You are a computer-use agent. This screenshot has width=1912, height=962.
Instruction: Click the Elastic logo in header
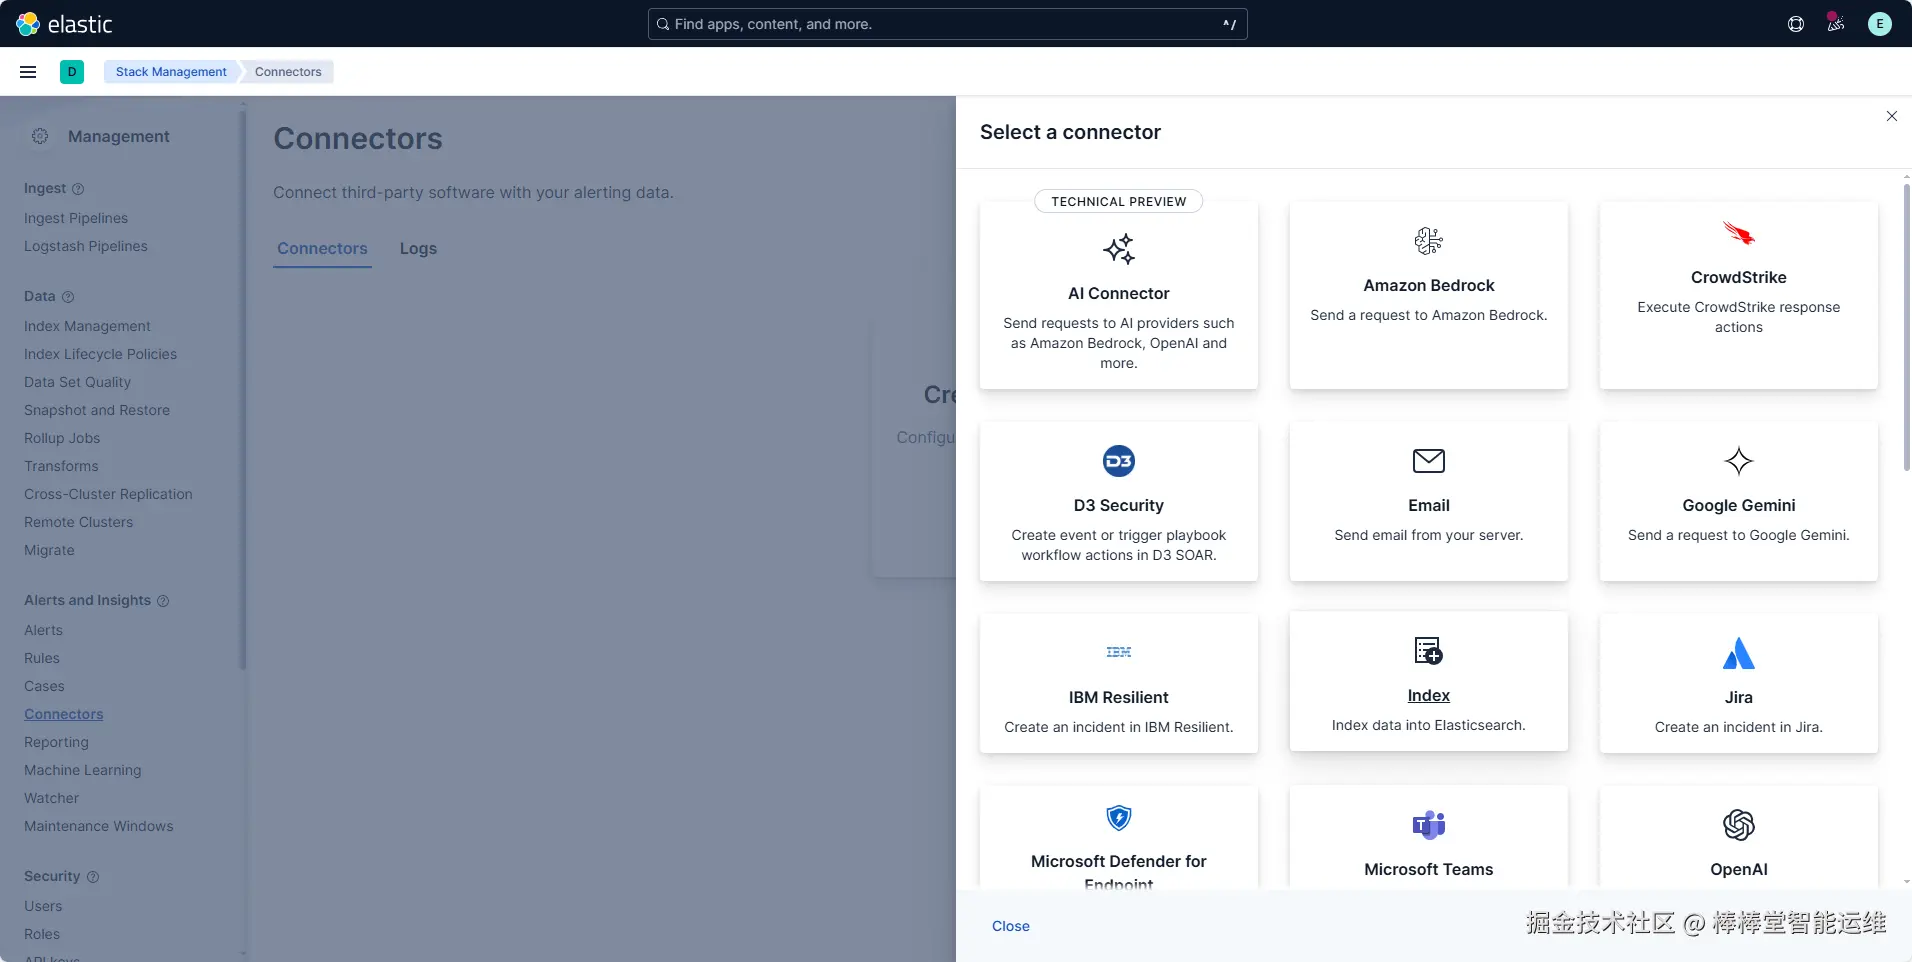(64, 24)
